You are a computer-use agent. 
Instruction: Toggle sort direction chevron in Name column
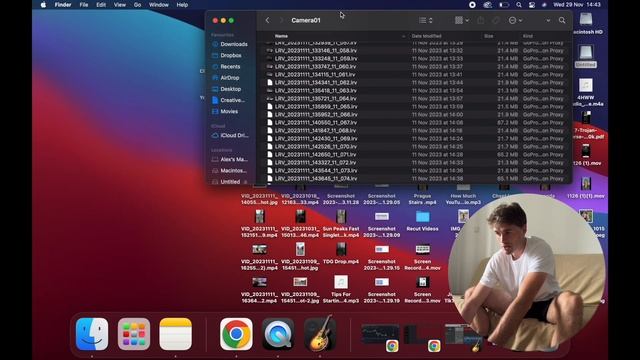click(x=403, y=36)
